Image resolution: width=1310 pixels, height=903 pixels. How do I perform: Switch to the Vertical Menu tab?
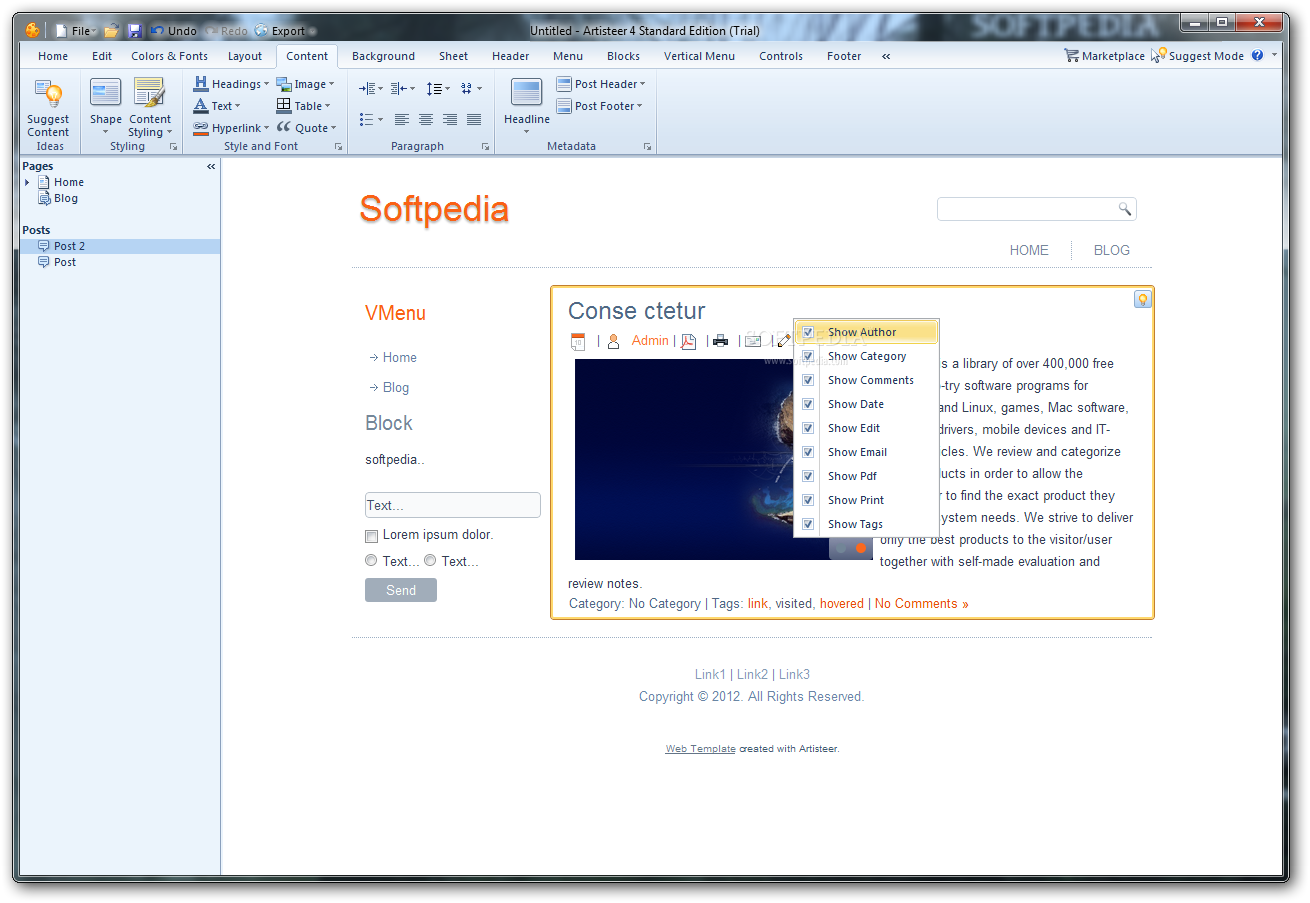tap(699, 56)
